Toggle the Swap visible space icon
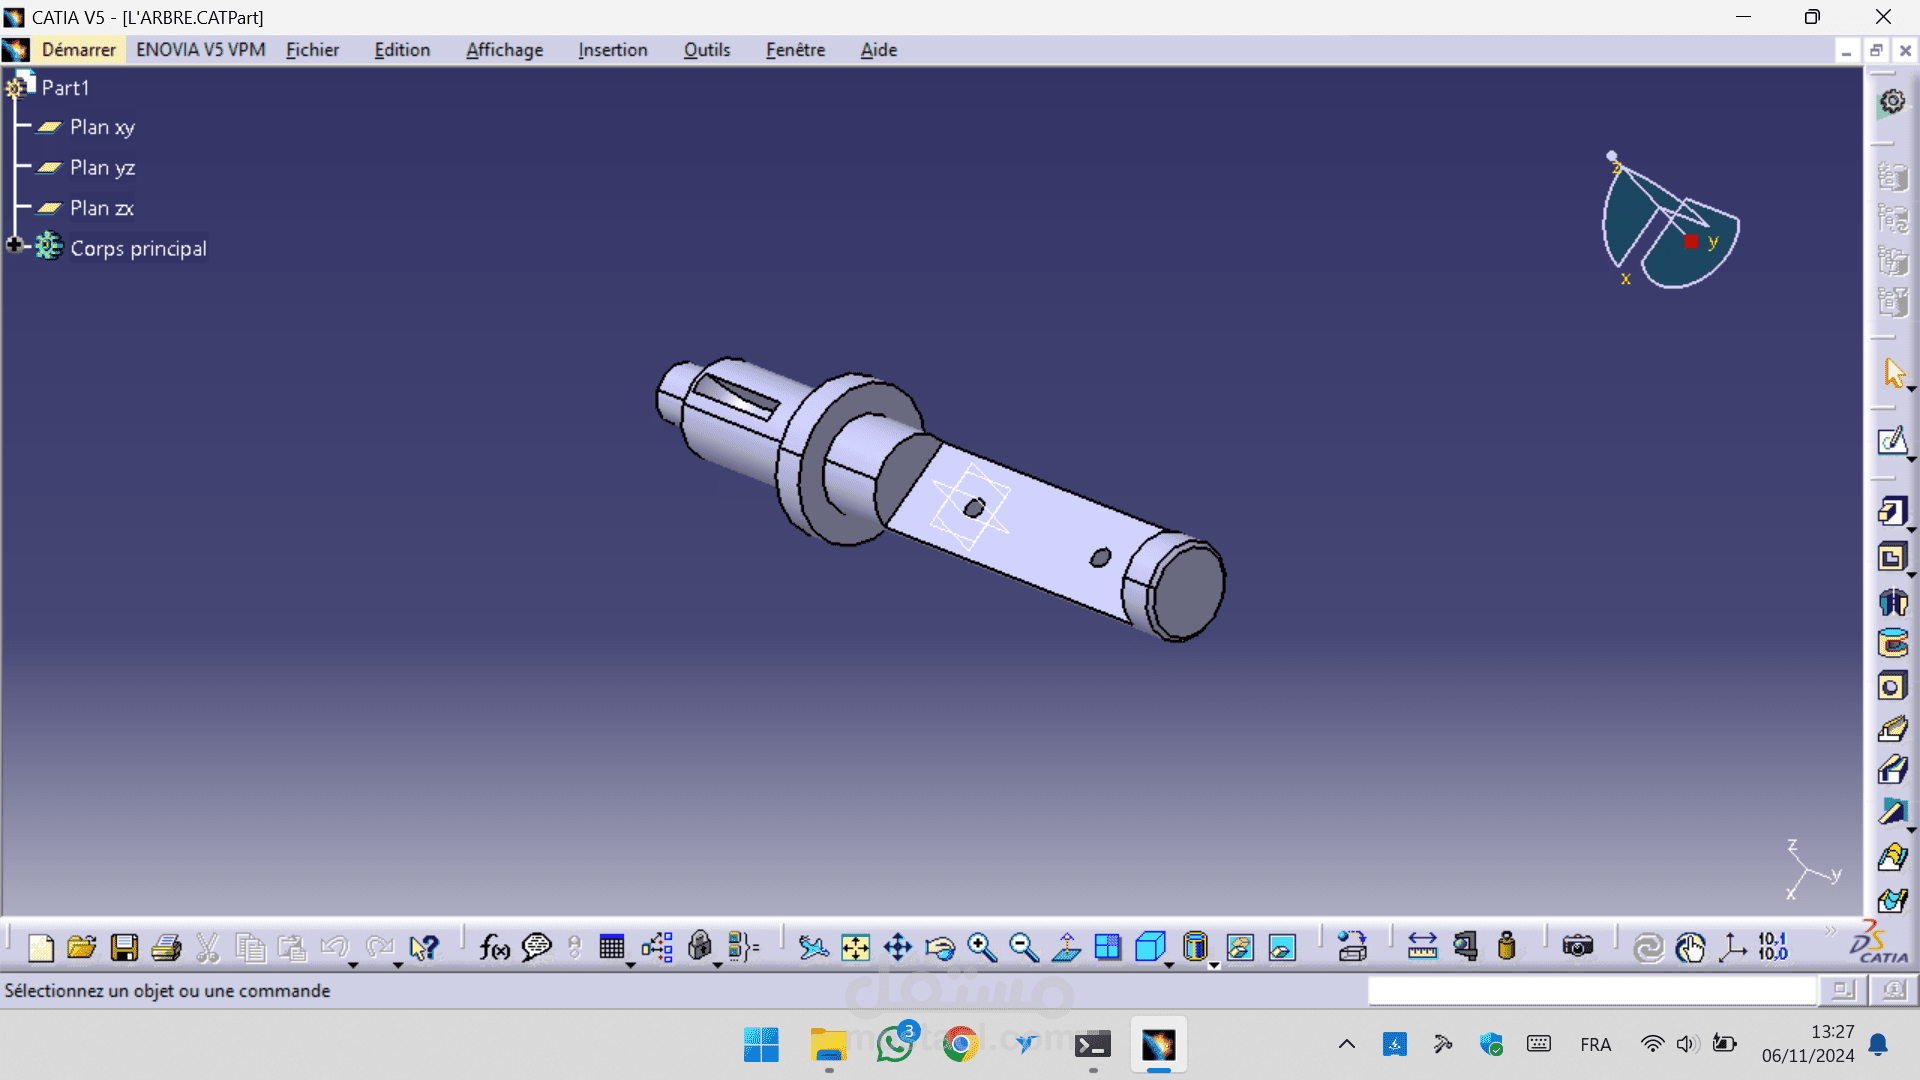Screen dimensions: 1920x1080 (x=1282, y=947)
